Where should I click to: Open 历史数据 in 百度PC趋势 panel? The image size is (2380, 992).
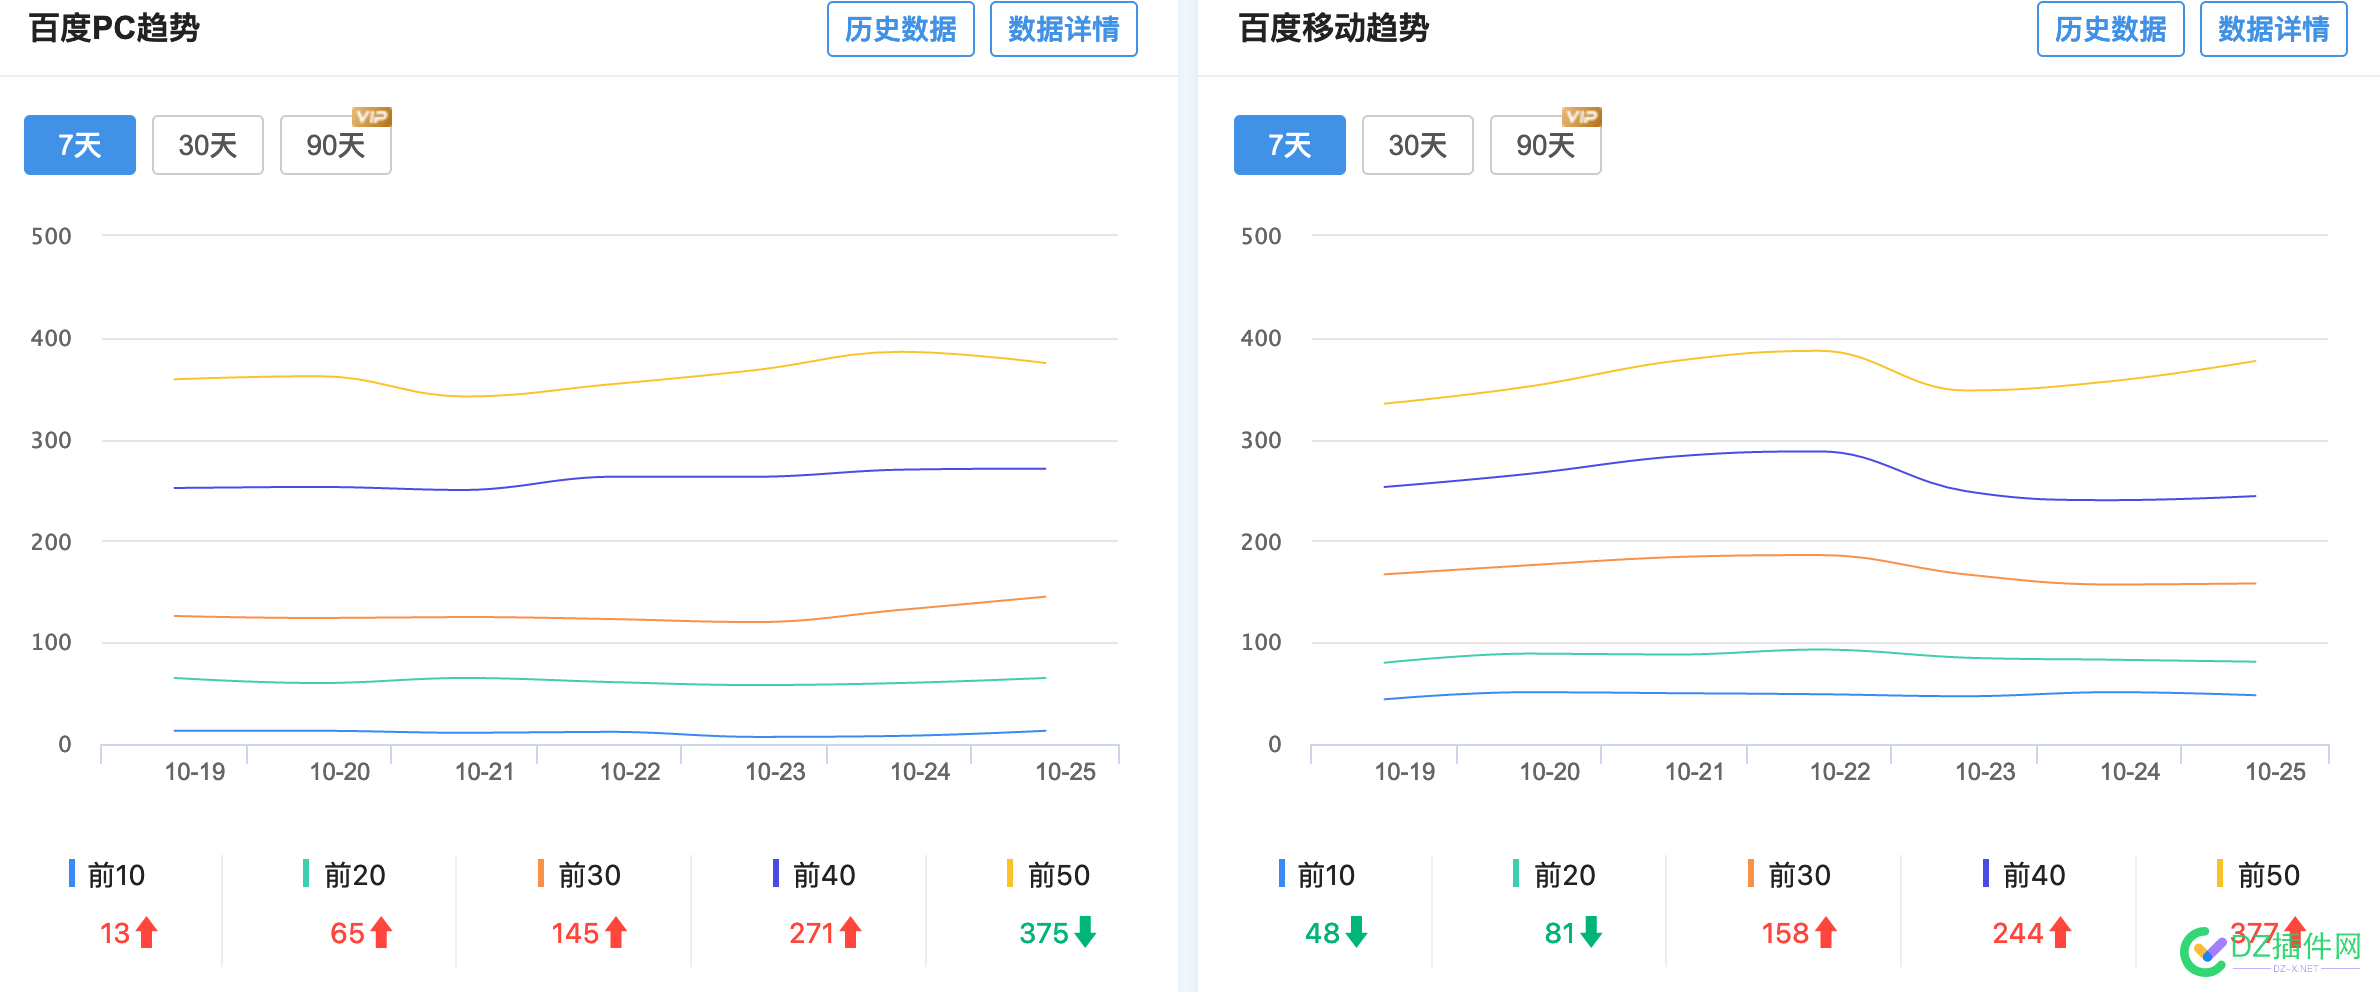coord(900,29)
